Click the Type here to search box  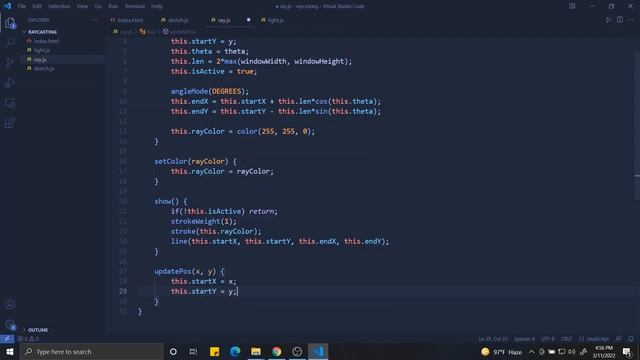pos(91,351)
